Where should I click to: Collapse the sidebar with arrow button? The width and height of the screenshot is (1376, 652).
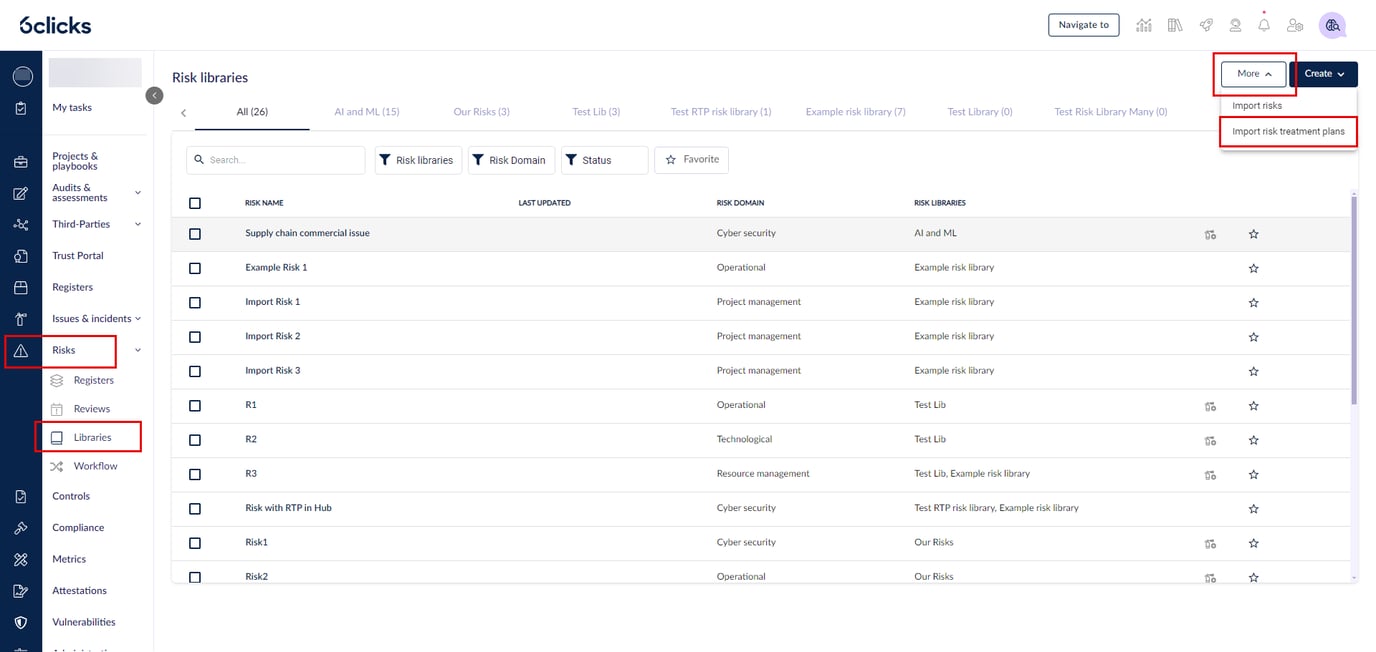154,95
